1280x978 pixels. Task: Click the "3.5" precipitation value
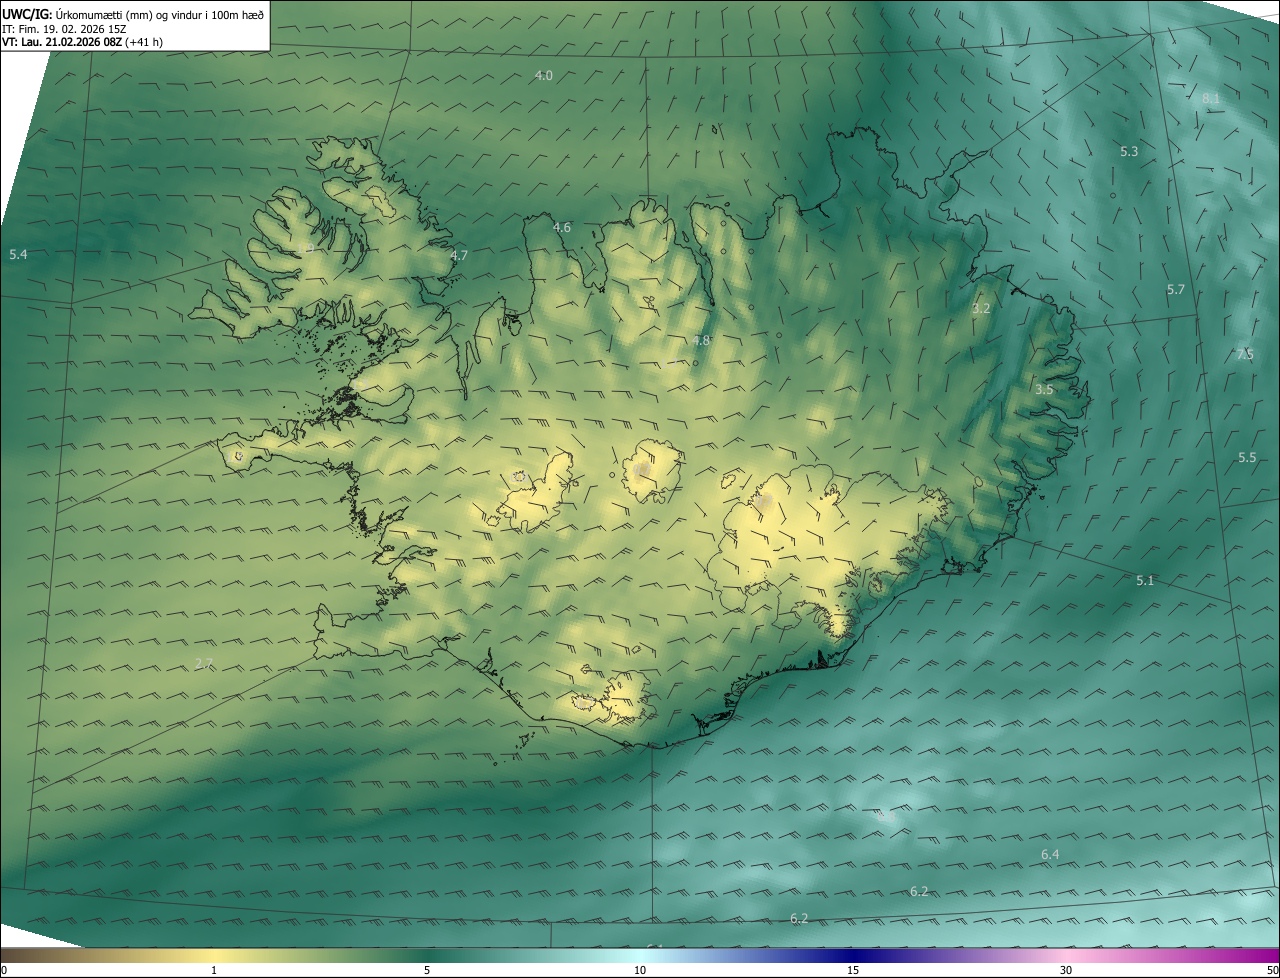pyautogui.click(x=1044, y=390)
